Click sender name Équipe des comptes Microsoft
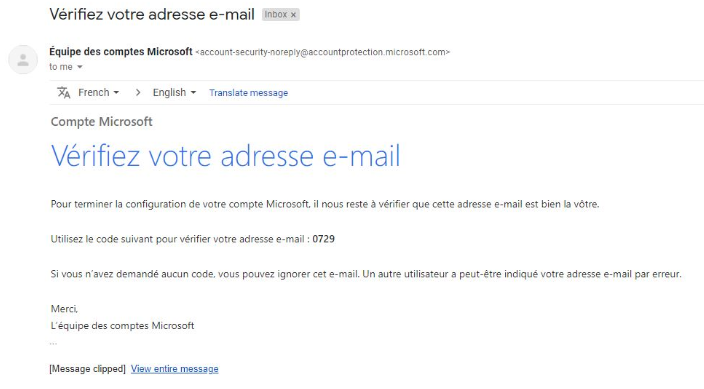 [x=121, y=52]
